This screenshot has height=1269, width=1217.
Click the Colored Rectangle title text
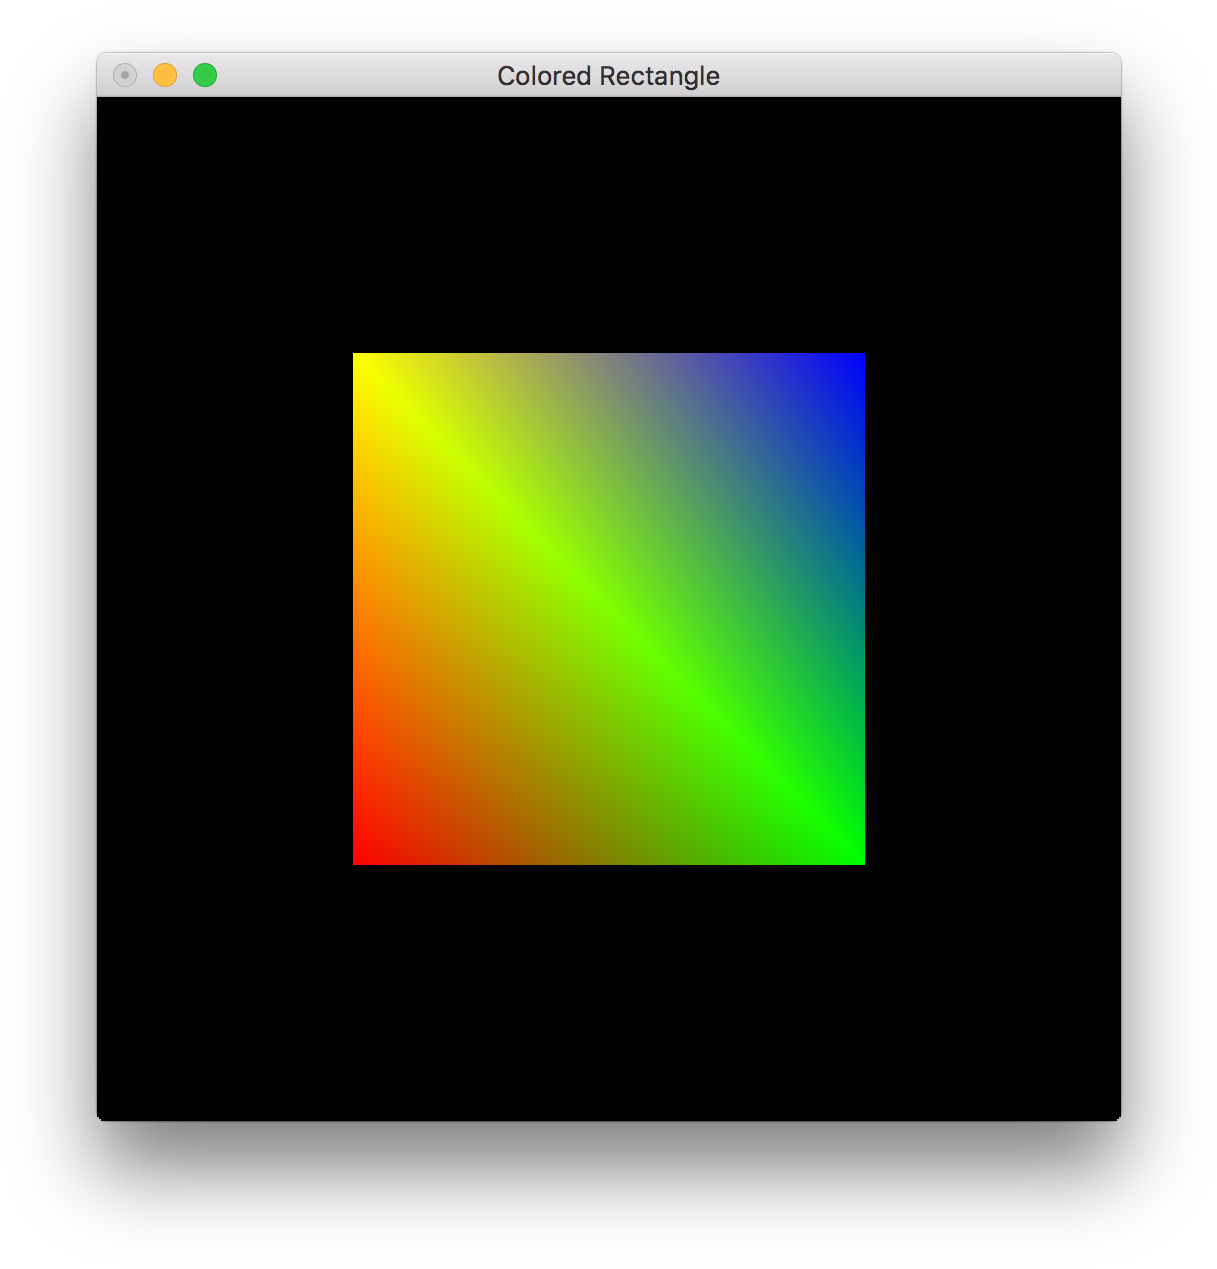tap(608, 75)
